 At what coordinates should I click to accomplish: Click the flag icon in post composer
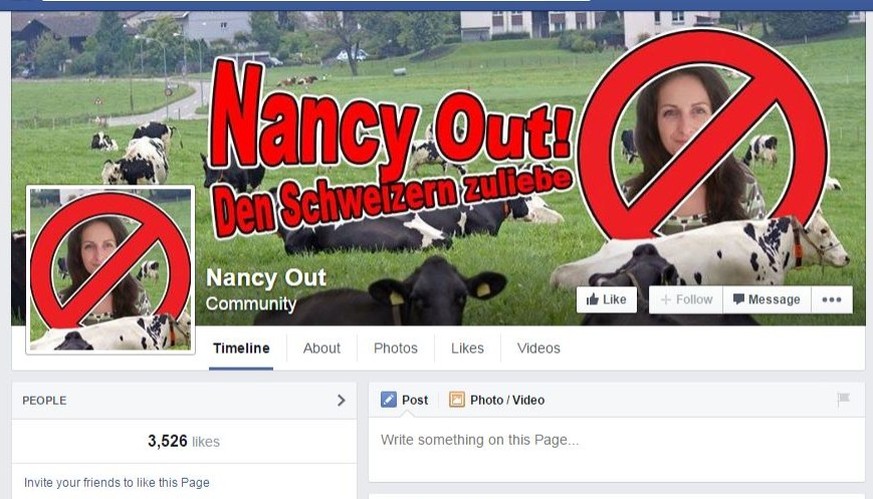pyautogui.click(x=843, y=398)
